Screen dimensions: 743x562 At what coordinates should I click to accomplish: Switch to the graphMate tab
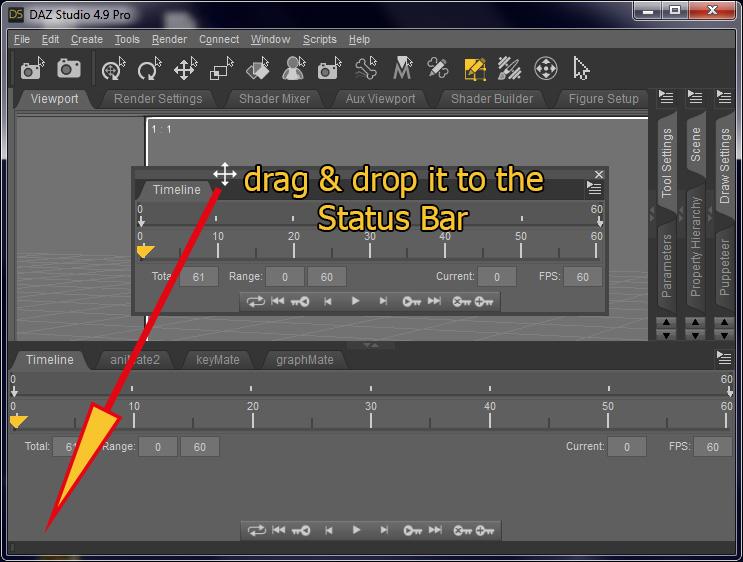(x=305, y=360)
